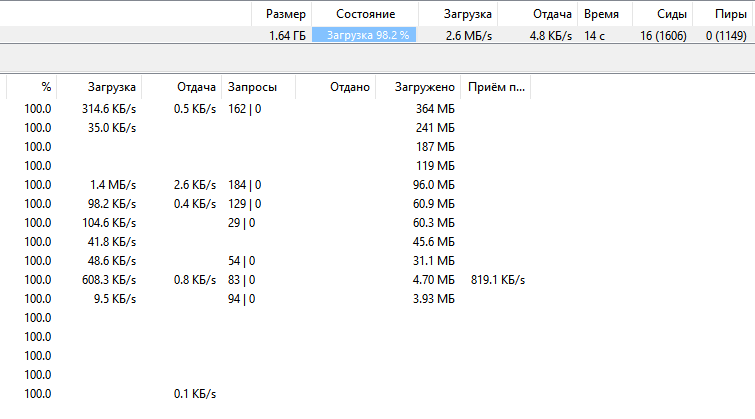The width and height of the screenshot is (755, 419).
Task: Select torrent size value 1.64 ГБ
Action: [x=287, y=36]
